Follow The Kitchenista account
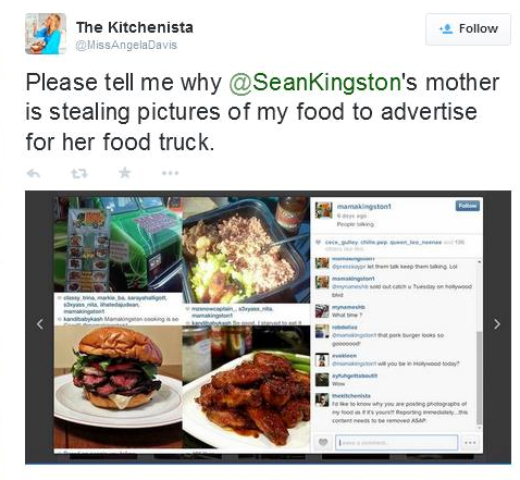This screenshot has width=520, height=480. click(468, 29)
